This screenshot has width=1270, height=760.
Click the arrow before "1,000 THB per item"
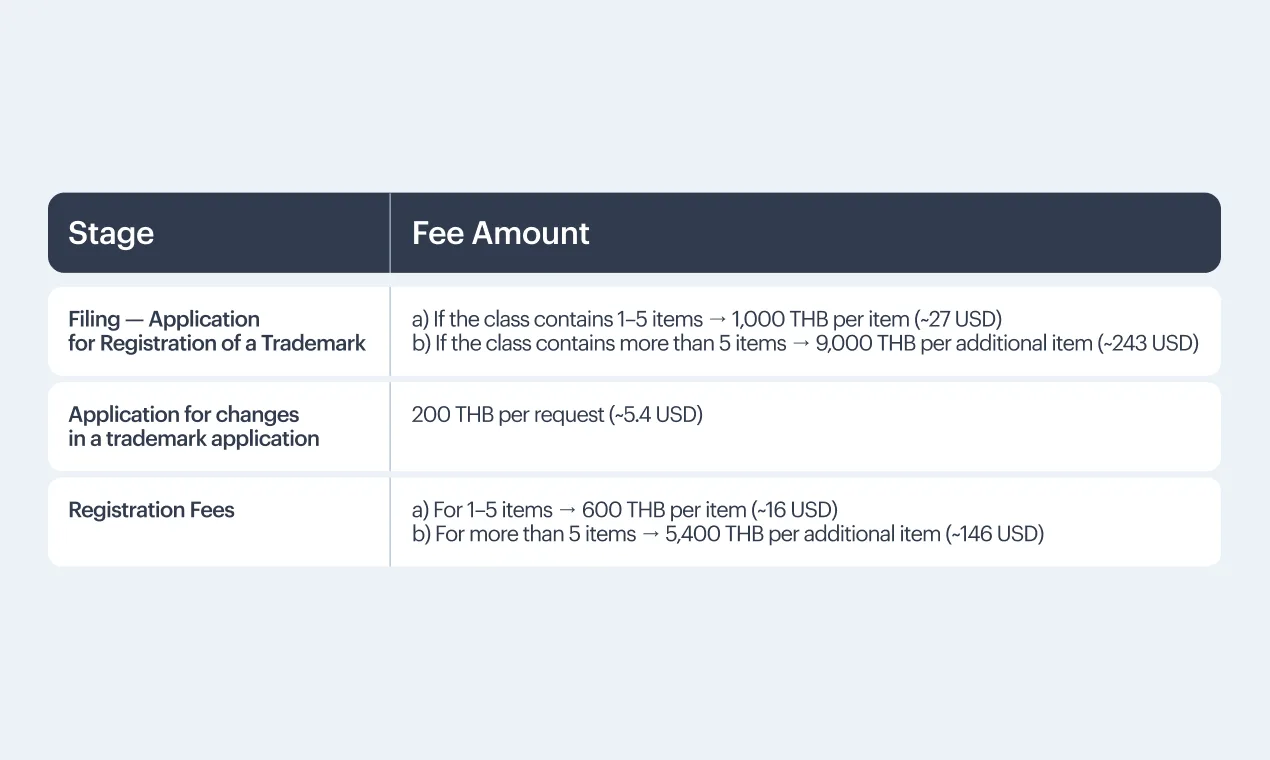pyautogui.click(x=717, y=320)
